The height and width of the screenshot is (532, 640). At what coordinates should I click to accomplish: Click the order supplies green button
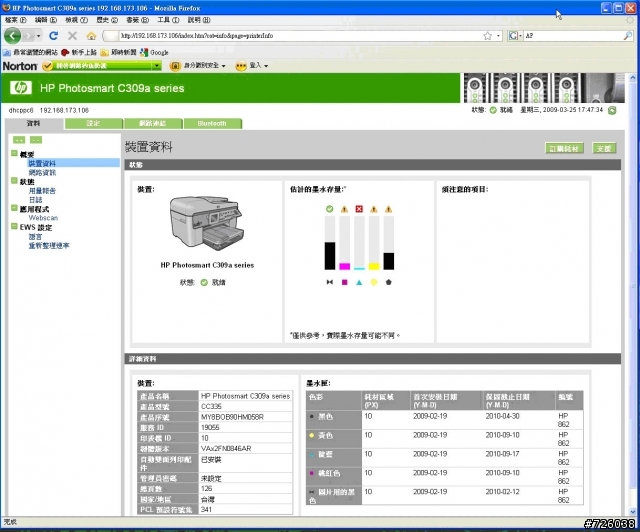point(564,148)
